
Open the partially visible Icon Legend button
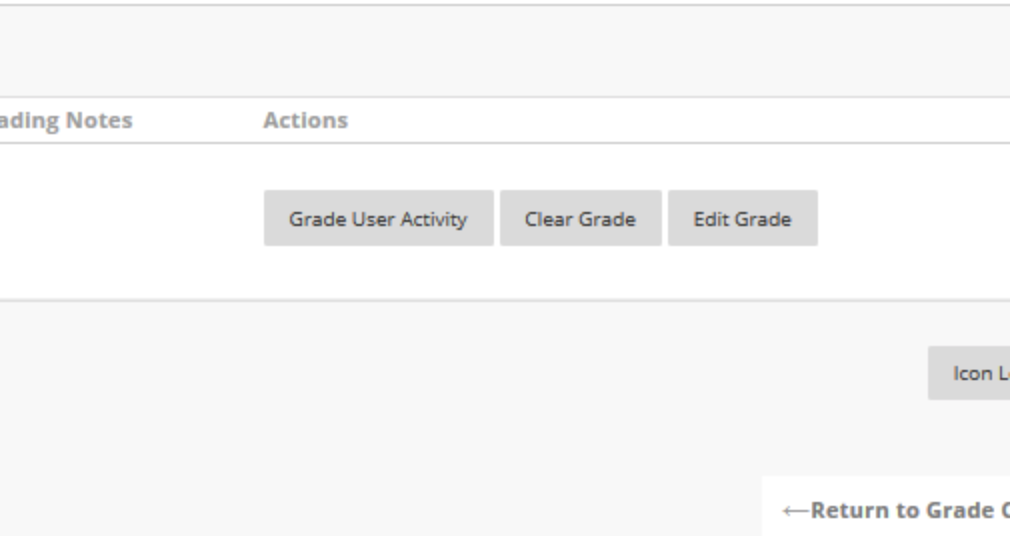pyautogui.click(x=976, y=374)
